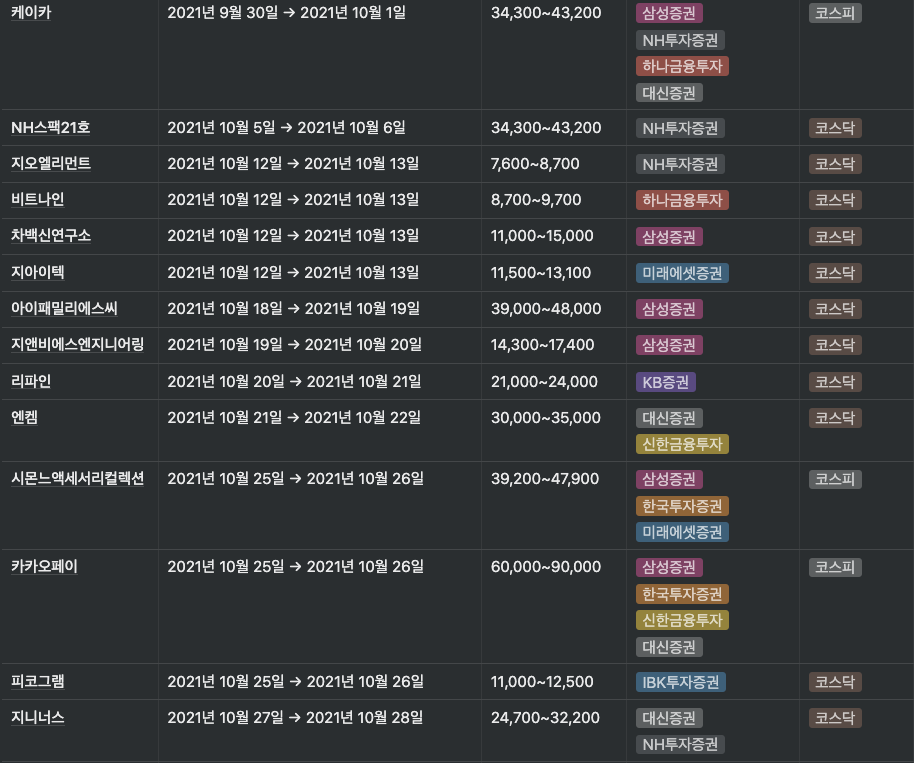The width and height of the screenshot is (914, 763).
Task: Click the date range for 비트나인
Action: 293,200
